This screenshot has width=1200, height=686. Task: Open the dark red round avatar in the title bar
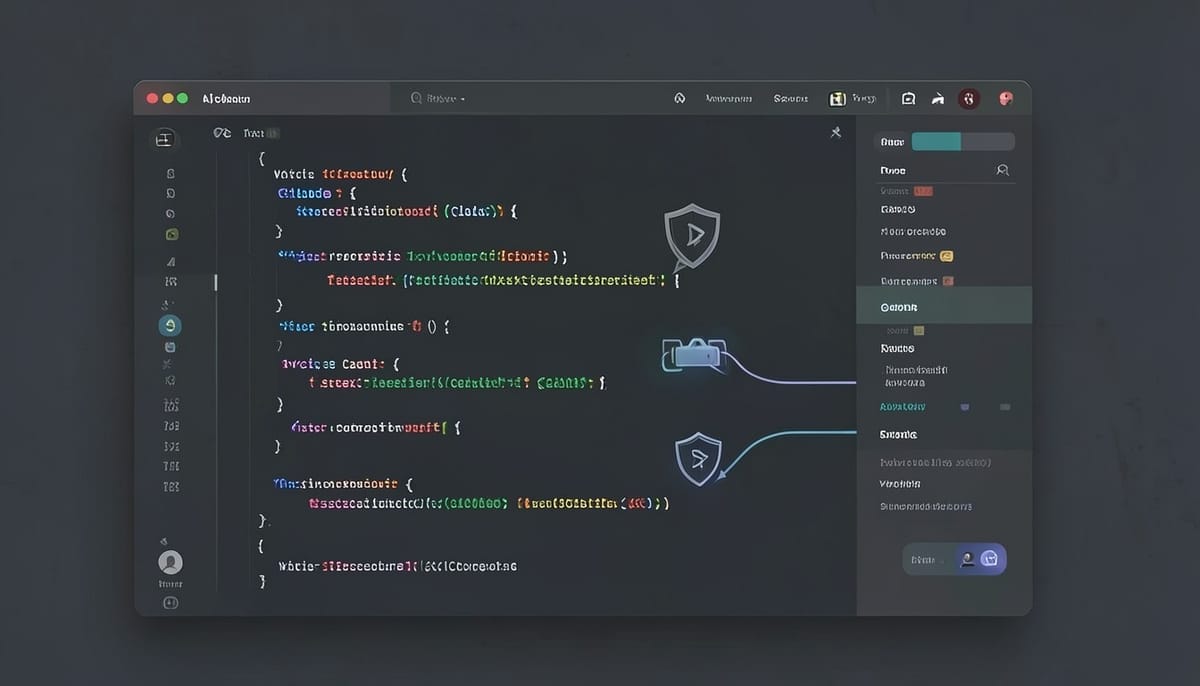tap(968, 98)
